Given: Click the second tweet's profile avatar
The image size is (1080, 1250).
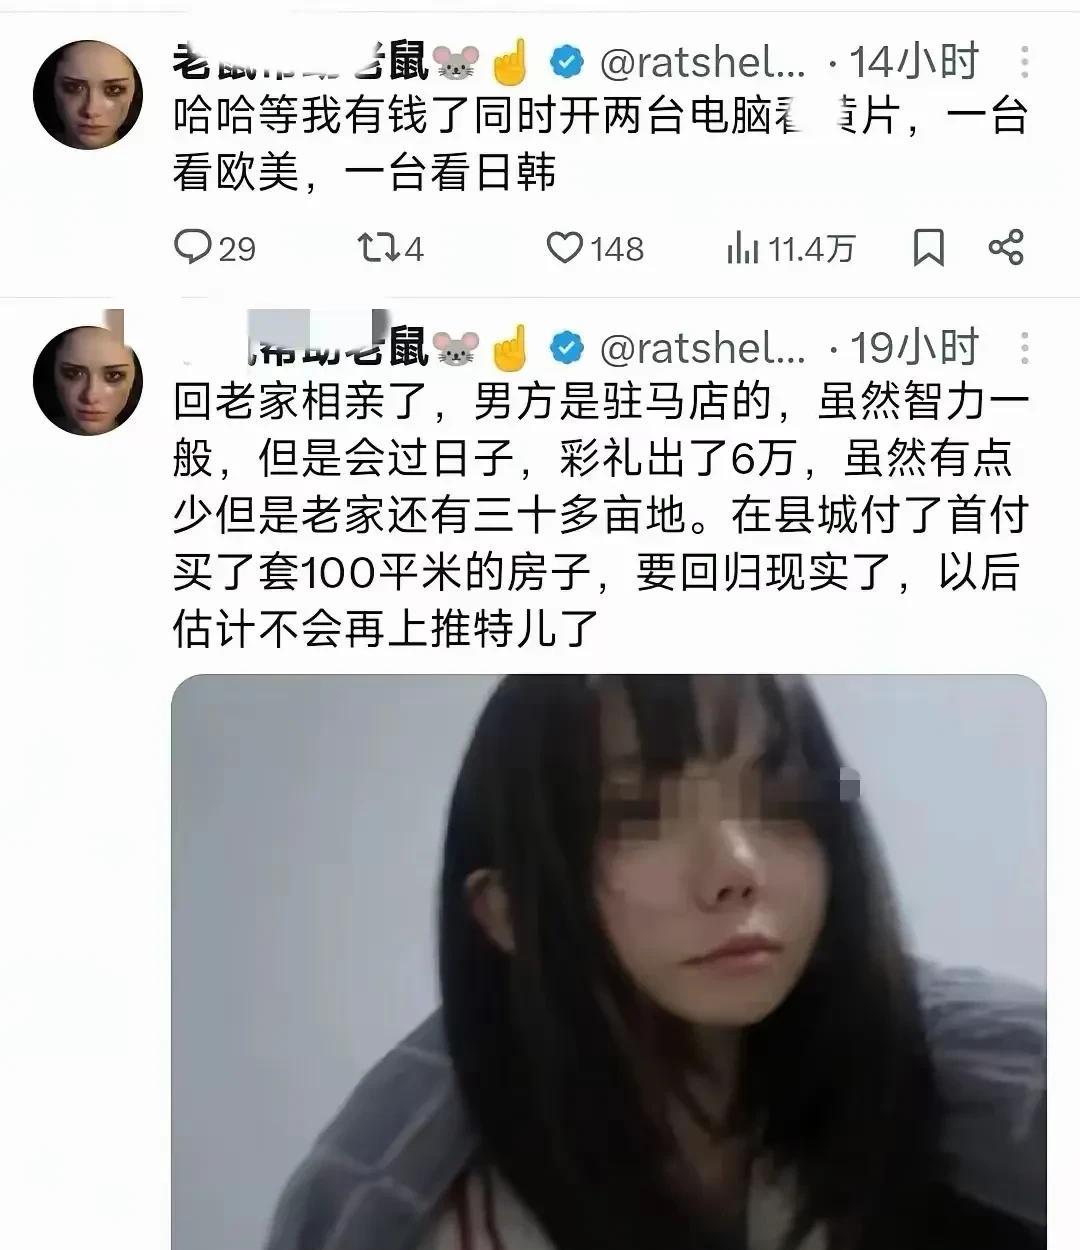Looking at the screenshot, I should click(88, 380).
